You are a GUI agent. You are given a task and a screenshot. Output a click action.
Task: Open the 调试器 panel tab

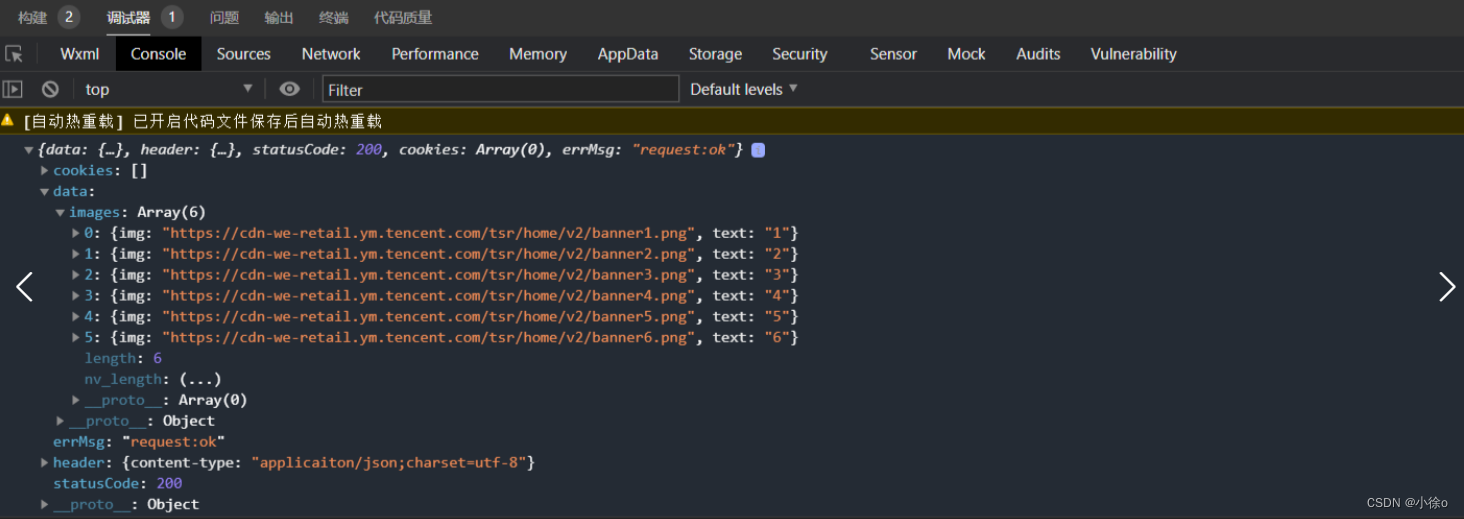pos(129,17)
